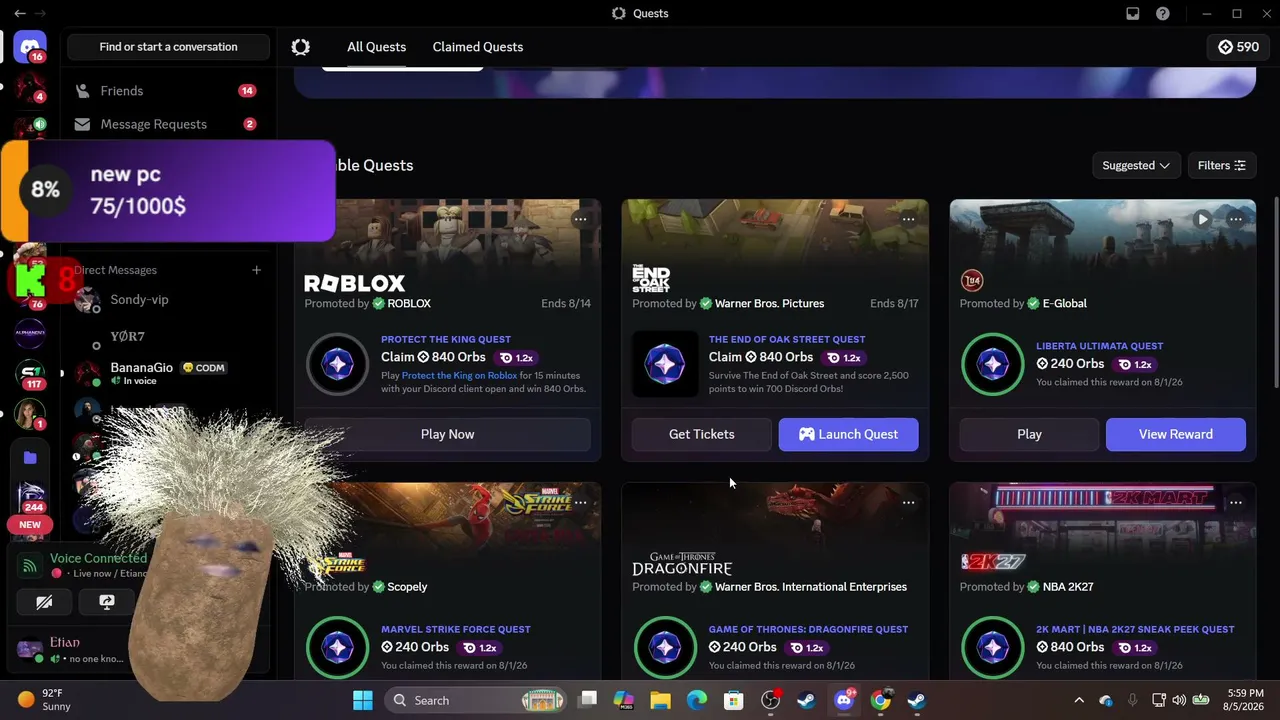Screen dimensions: 1280x720
Task: Open Microsoft Store from taskbar
Action: 734,700
